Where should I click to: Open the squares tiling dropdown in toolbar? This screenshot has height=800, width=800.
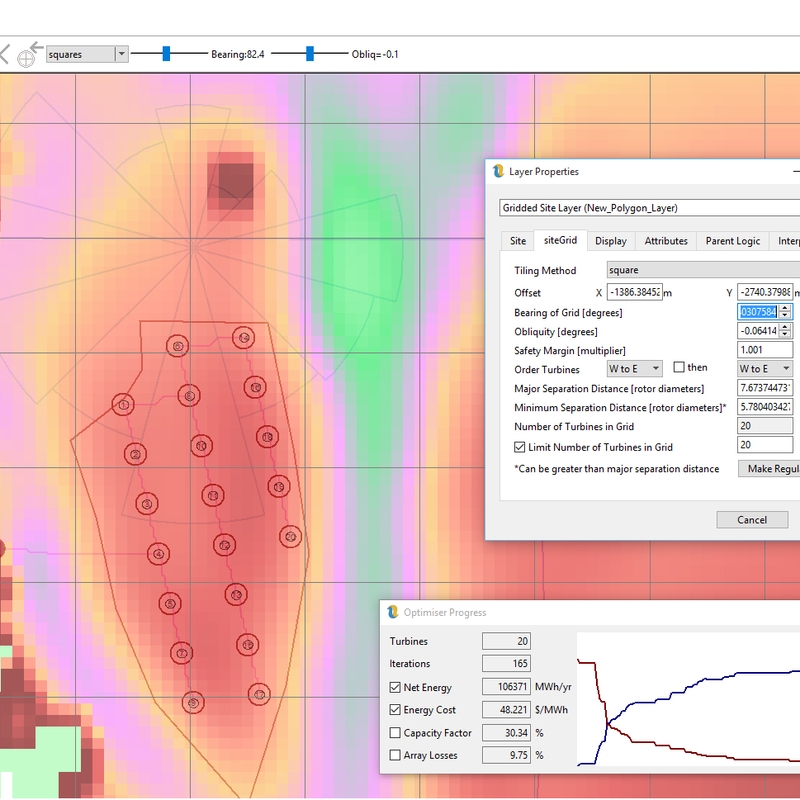coord(121,54)
